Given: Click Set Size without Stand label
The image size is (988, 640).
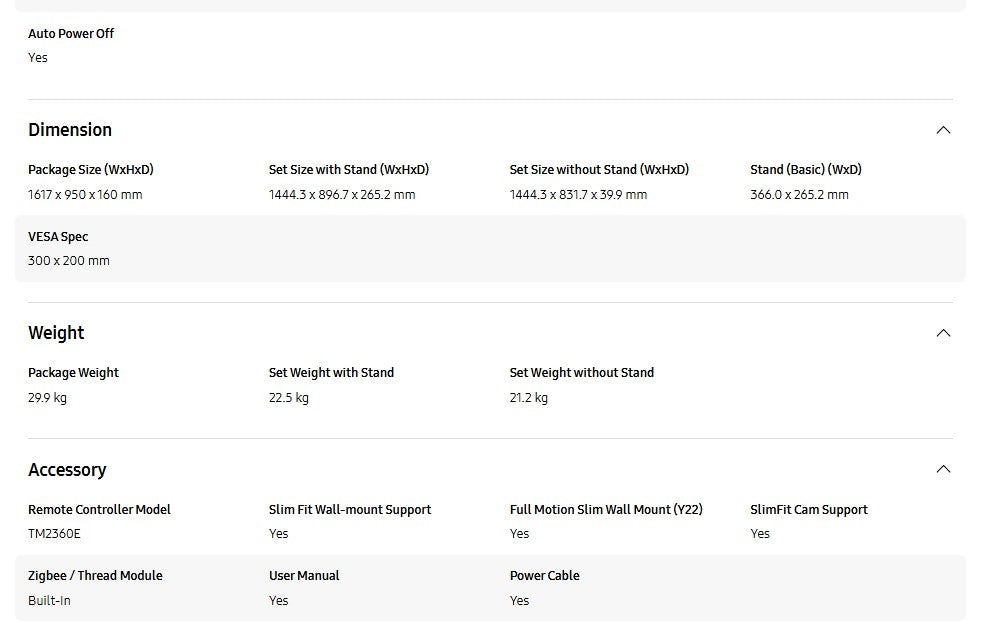Looking at the screenshot, I should (599, 170).
